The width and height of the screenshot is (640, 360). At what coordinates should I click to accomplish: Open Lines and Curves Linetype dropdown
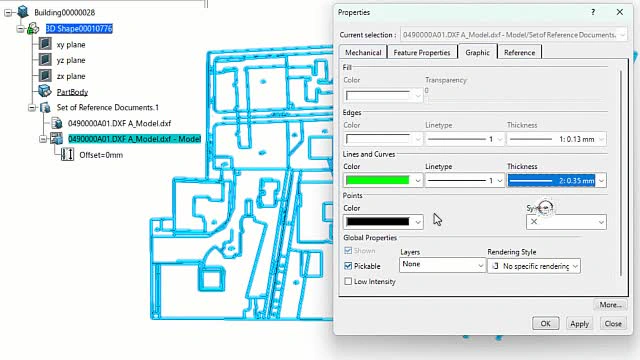point(500,180)
